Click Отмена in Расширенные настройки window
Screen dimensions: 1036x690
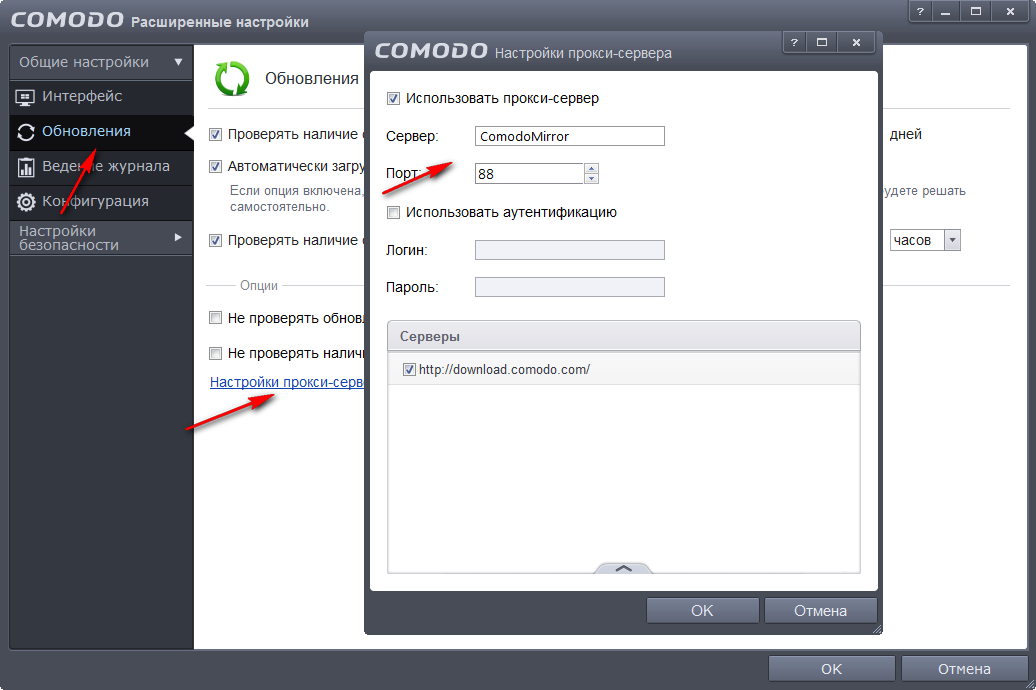(x=965, y=669)
